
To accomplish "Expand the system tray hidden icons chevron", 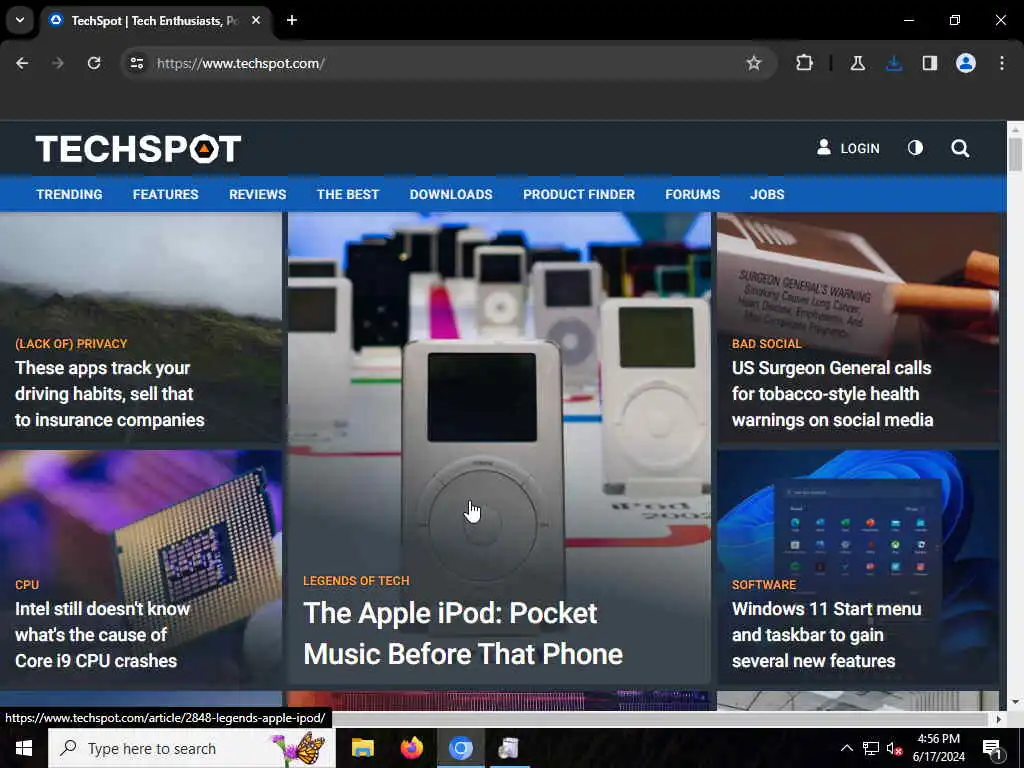I will tap(846, 748).
